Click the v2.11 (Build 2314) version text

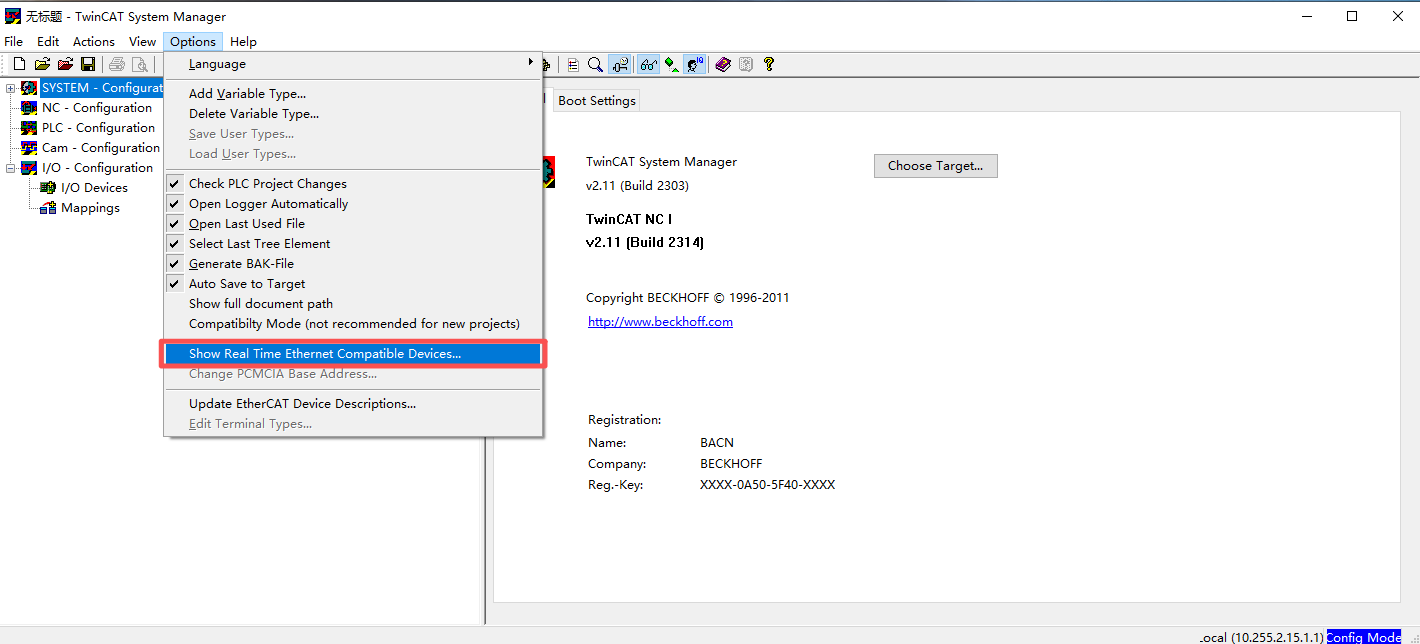645,243
